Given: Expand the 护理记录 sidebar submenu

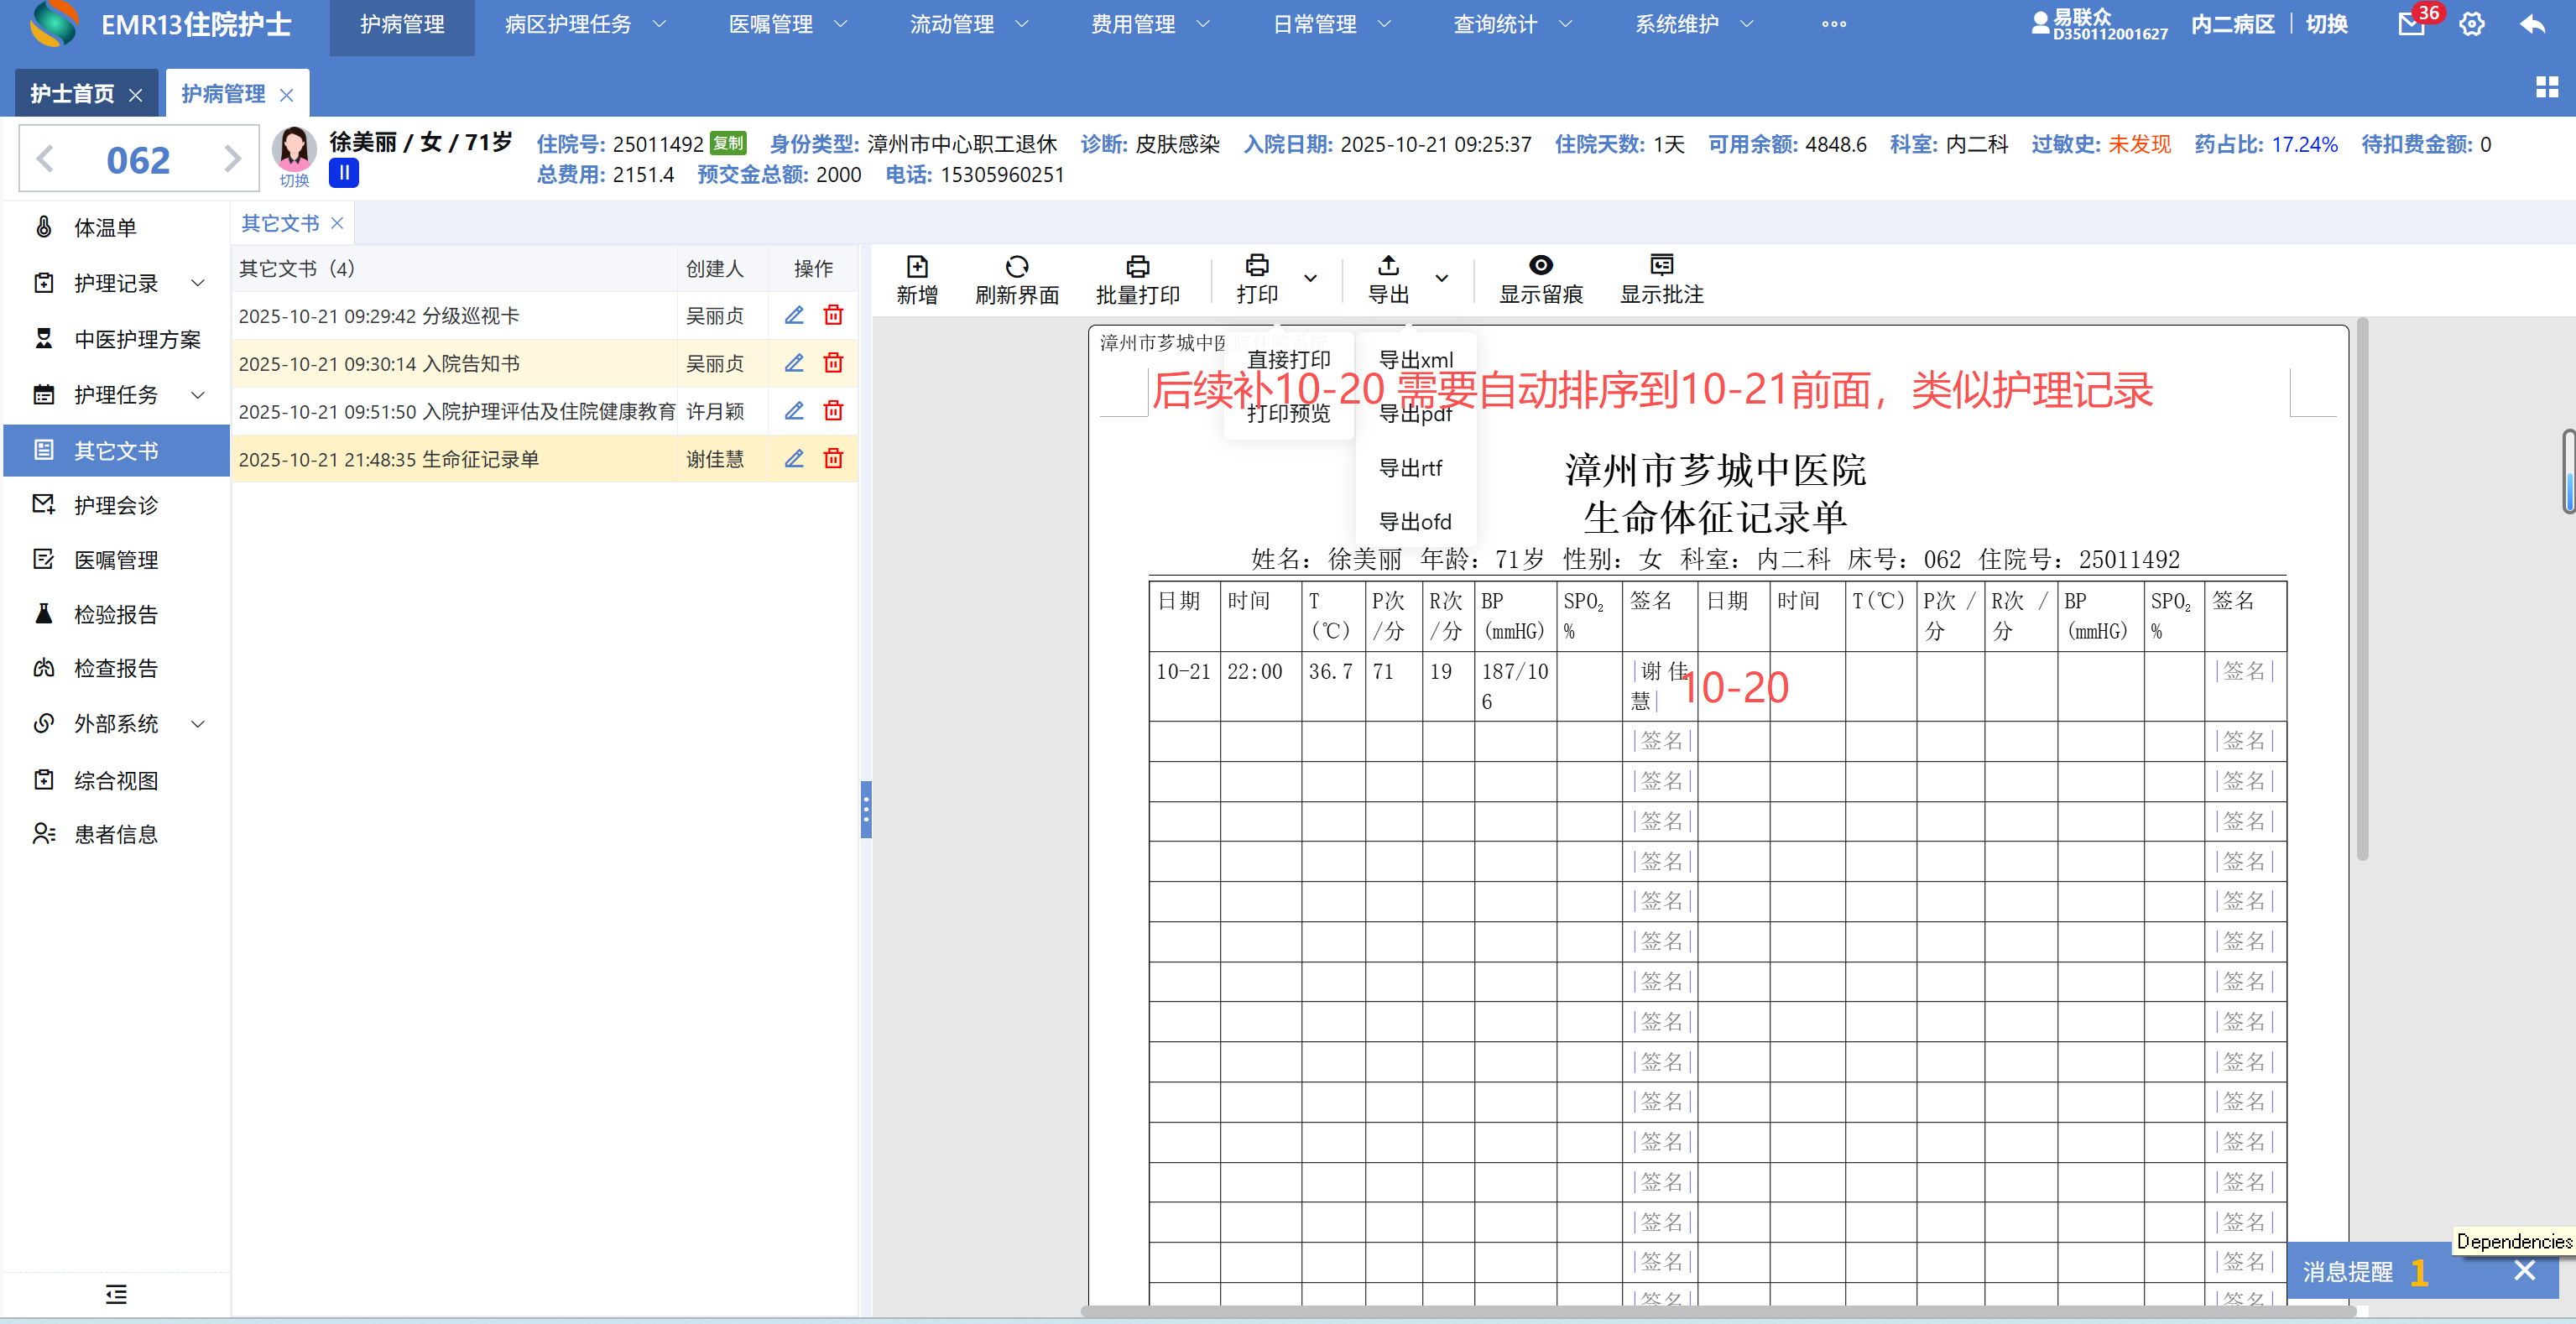Looking at the screenshot, I should [198, 284].
